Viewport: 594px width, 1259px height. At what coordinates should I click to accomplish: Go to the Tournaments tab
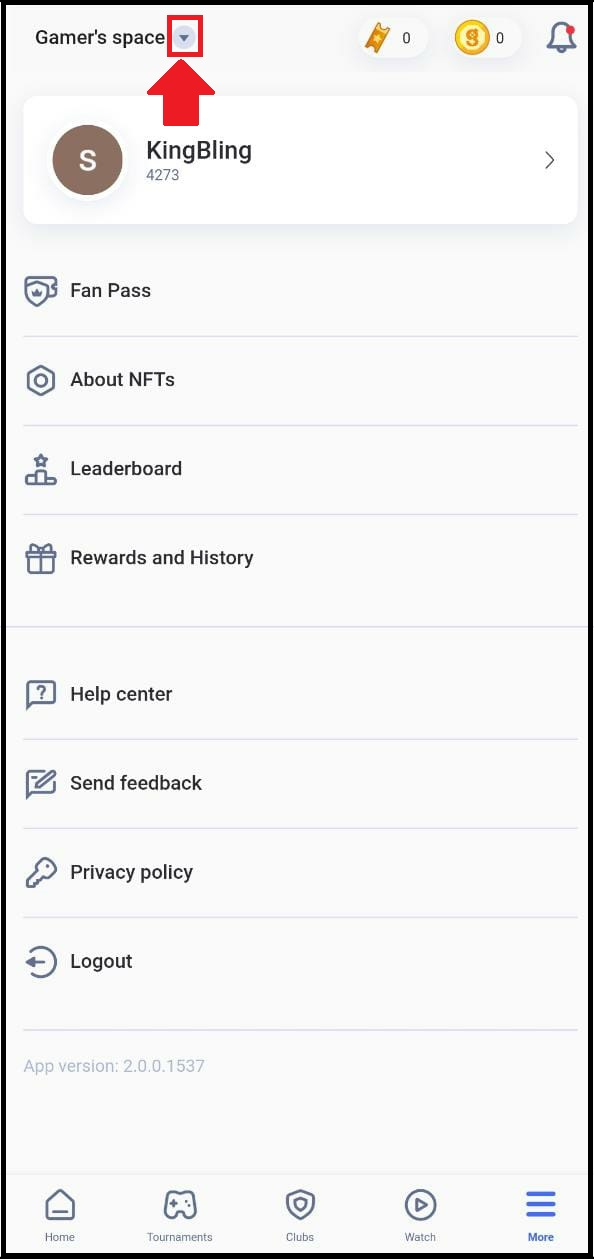pos(180,1215)
